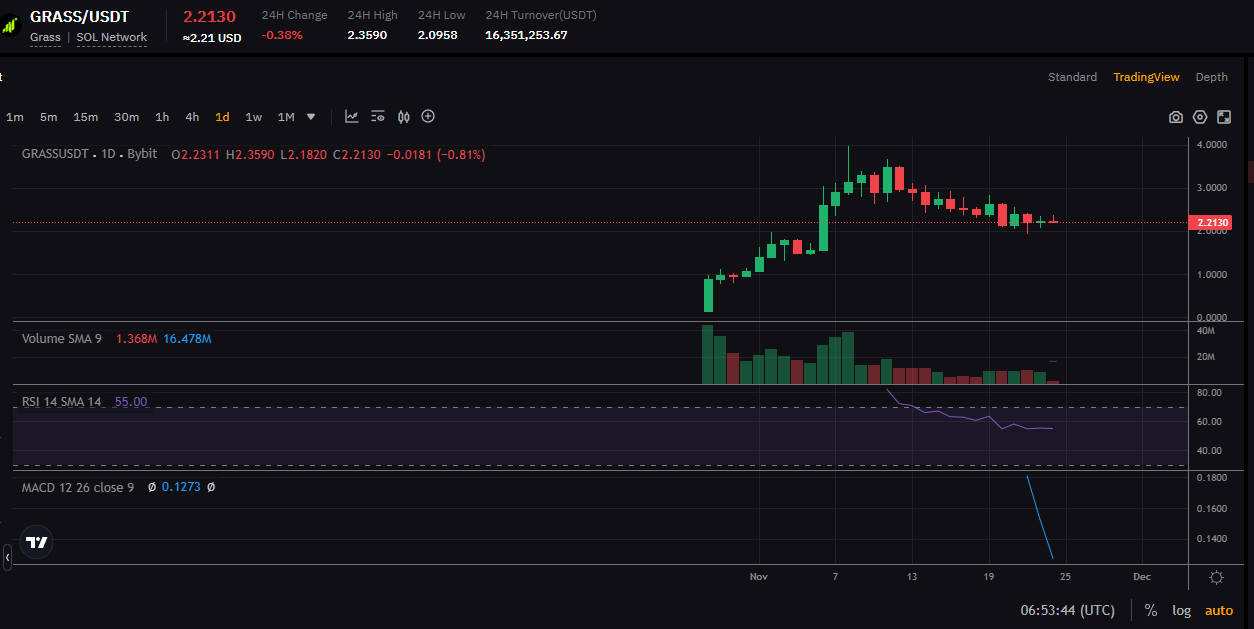Open axis settings gear at the chart's bottom right
The width and height of the screenshot is (1254, 629).
pos(1216,577)
